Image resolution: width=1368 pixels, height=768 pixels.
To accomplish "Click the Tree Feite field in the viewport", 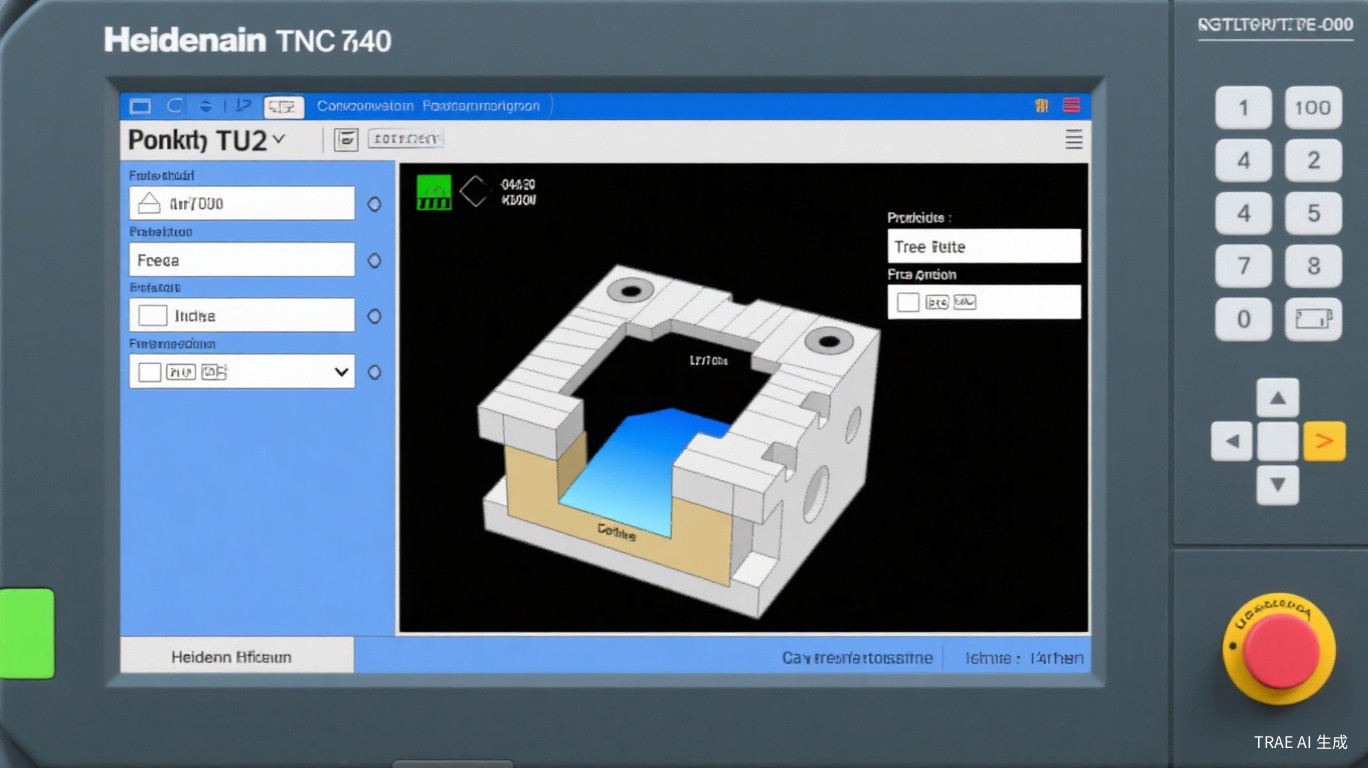I will (x=984, y=246).
